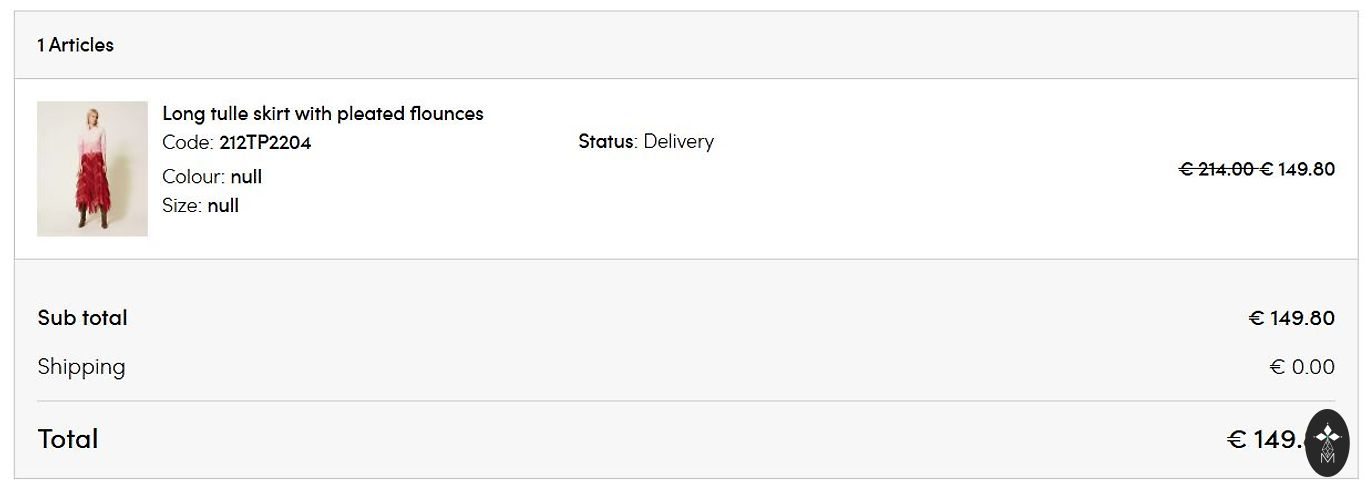Click the Size label
The width and height of the screenshot is (1366, 493).
181,206
